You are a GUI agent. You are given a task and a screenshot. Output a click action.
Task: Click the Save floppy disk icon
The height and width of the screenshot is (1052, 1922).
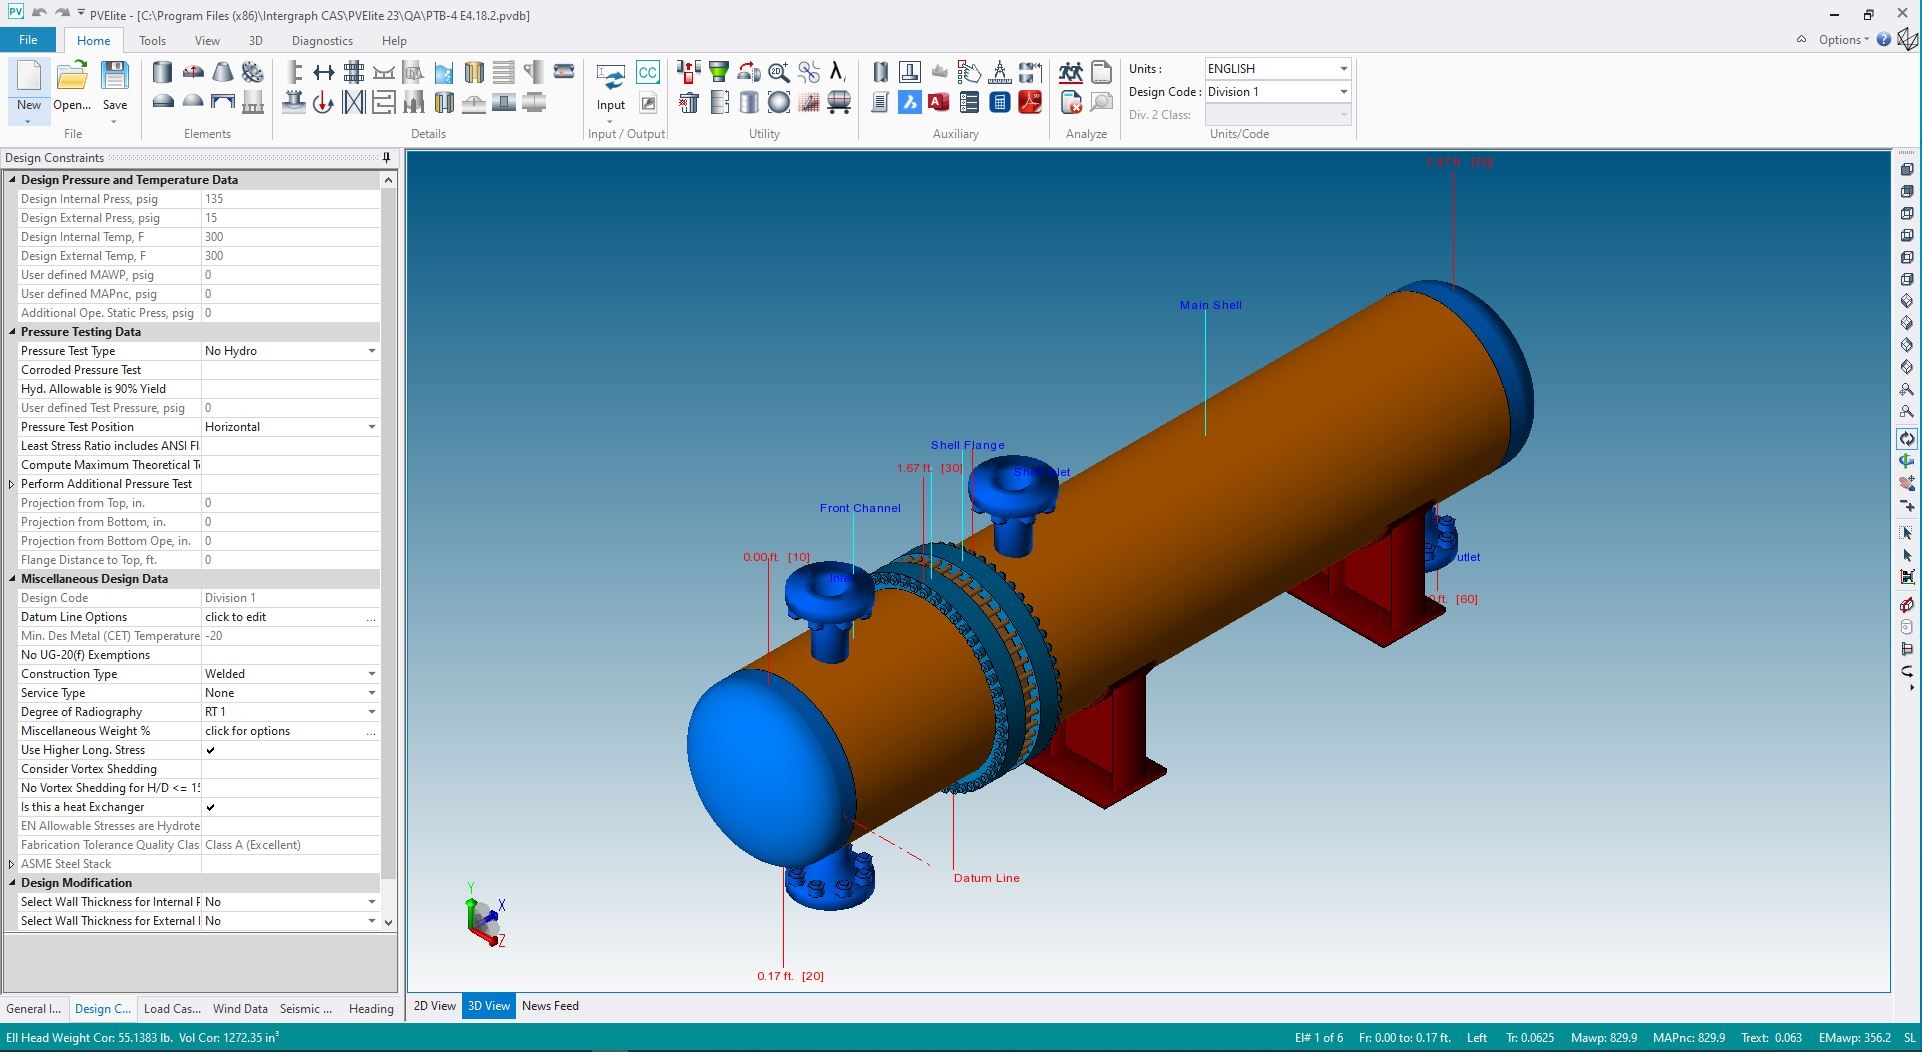point(115,76)
